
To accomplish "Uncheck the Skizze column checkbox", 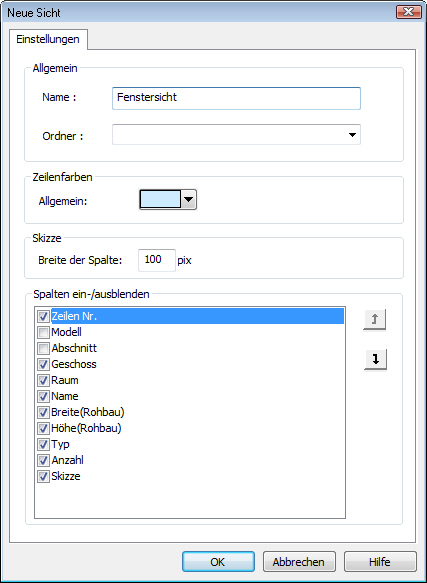I will click(x=43, y=476).
